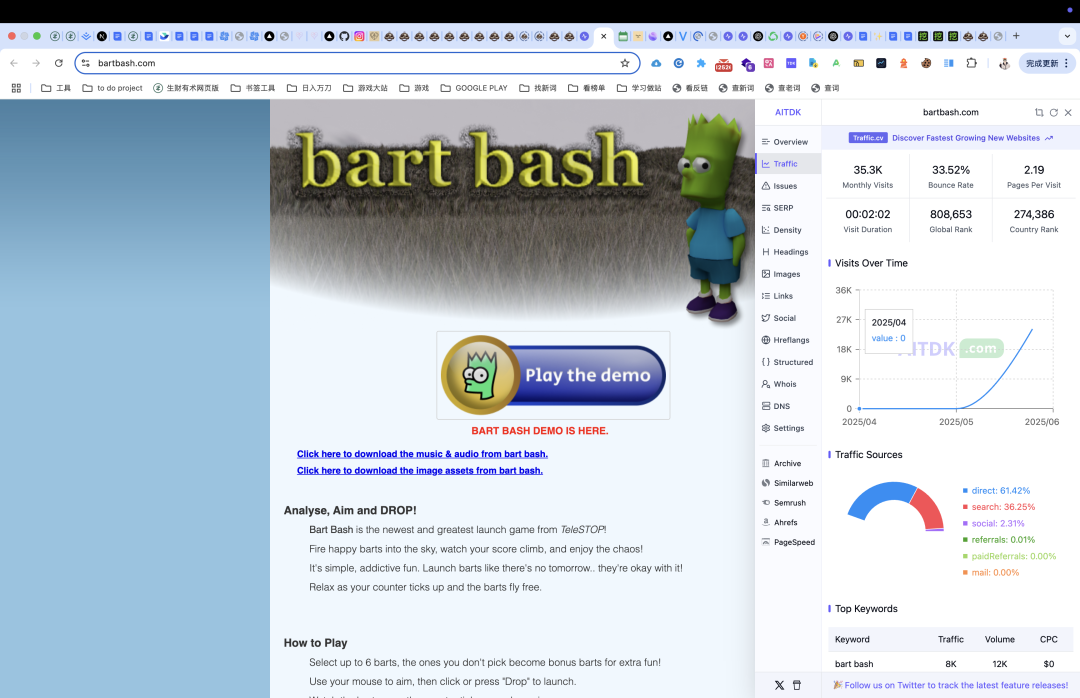The width and height of the screenshot is (1080, 698).
Task: Open Traffic.cv Discover Fastest Growing banner
Action: pos(951,138)
